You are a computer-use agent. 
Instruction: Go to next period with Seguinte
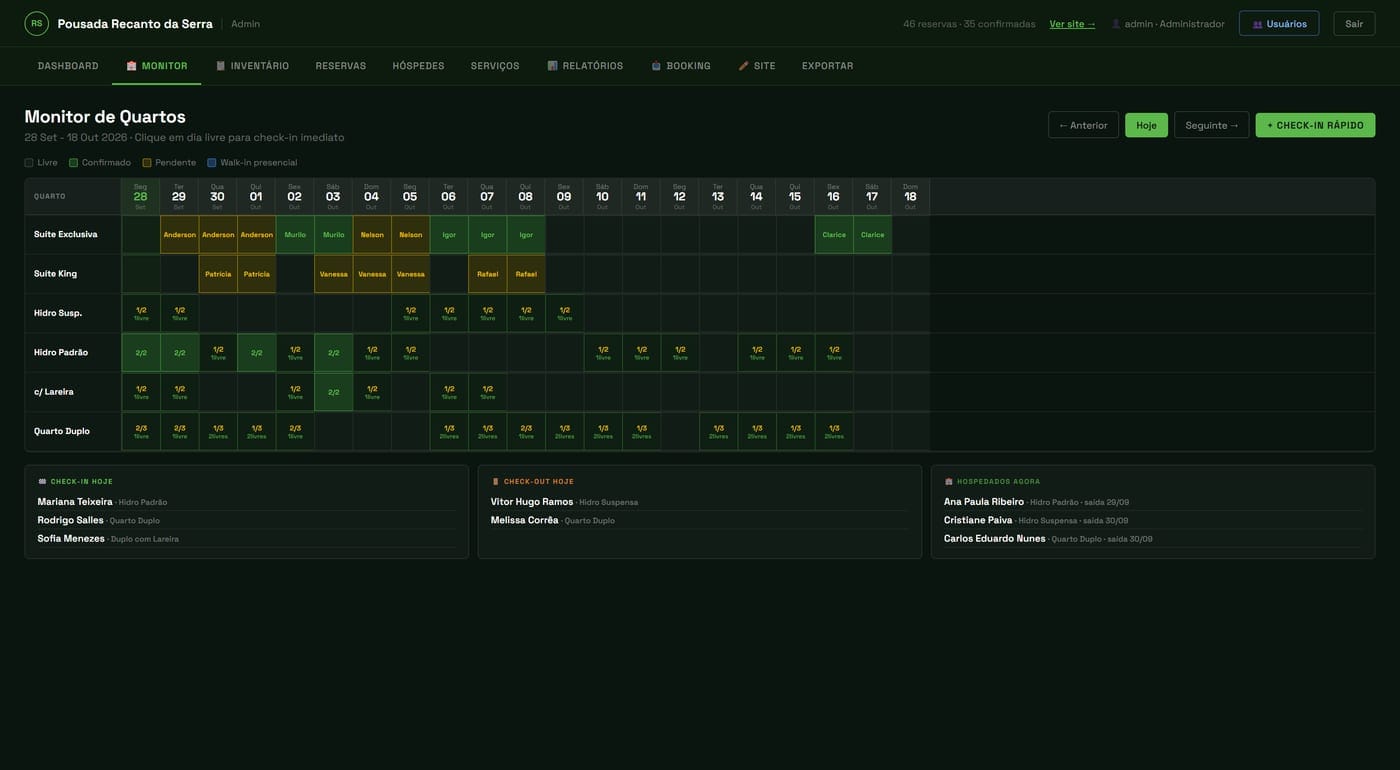coord(1211,125)
